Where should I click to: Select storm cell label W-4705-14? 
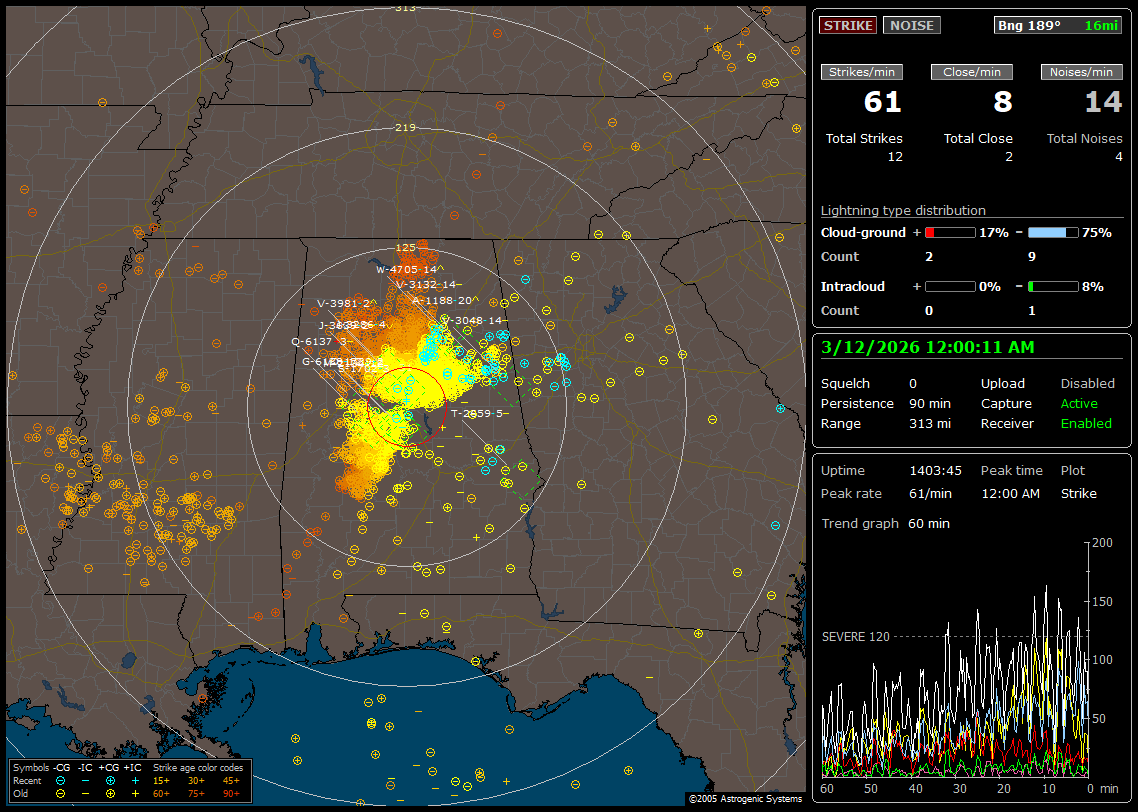pos(406,269)
